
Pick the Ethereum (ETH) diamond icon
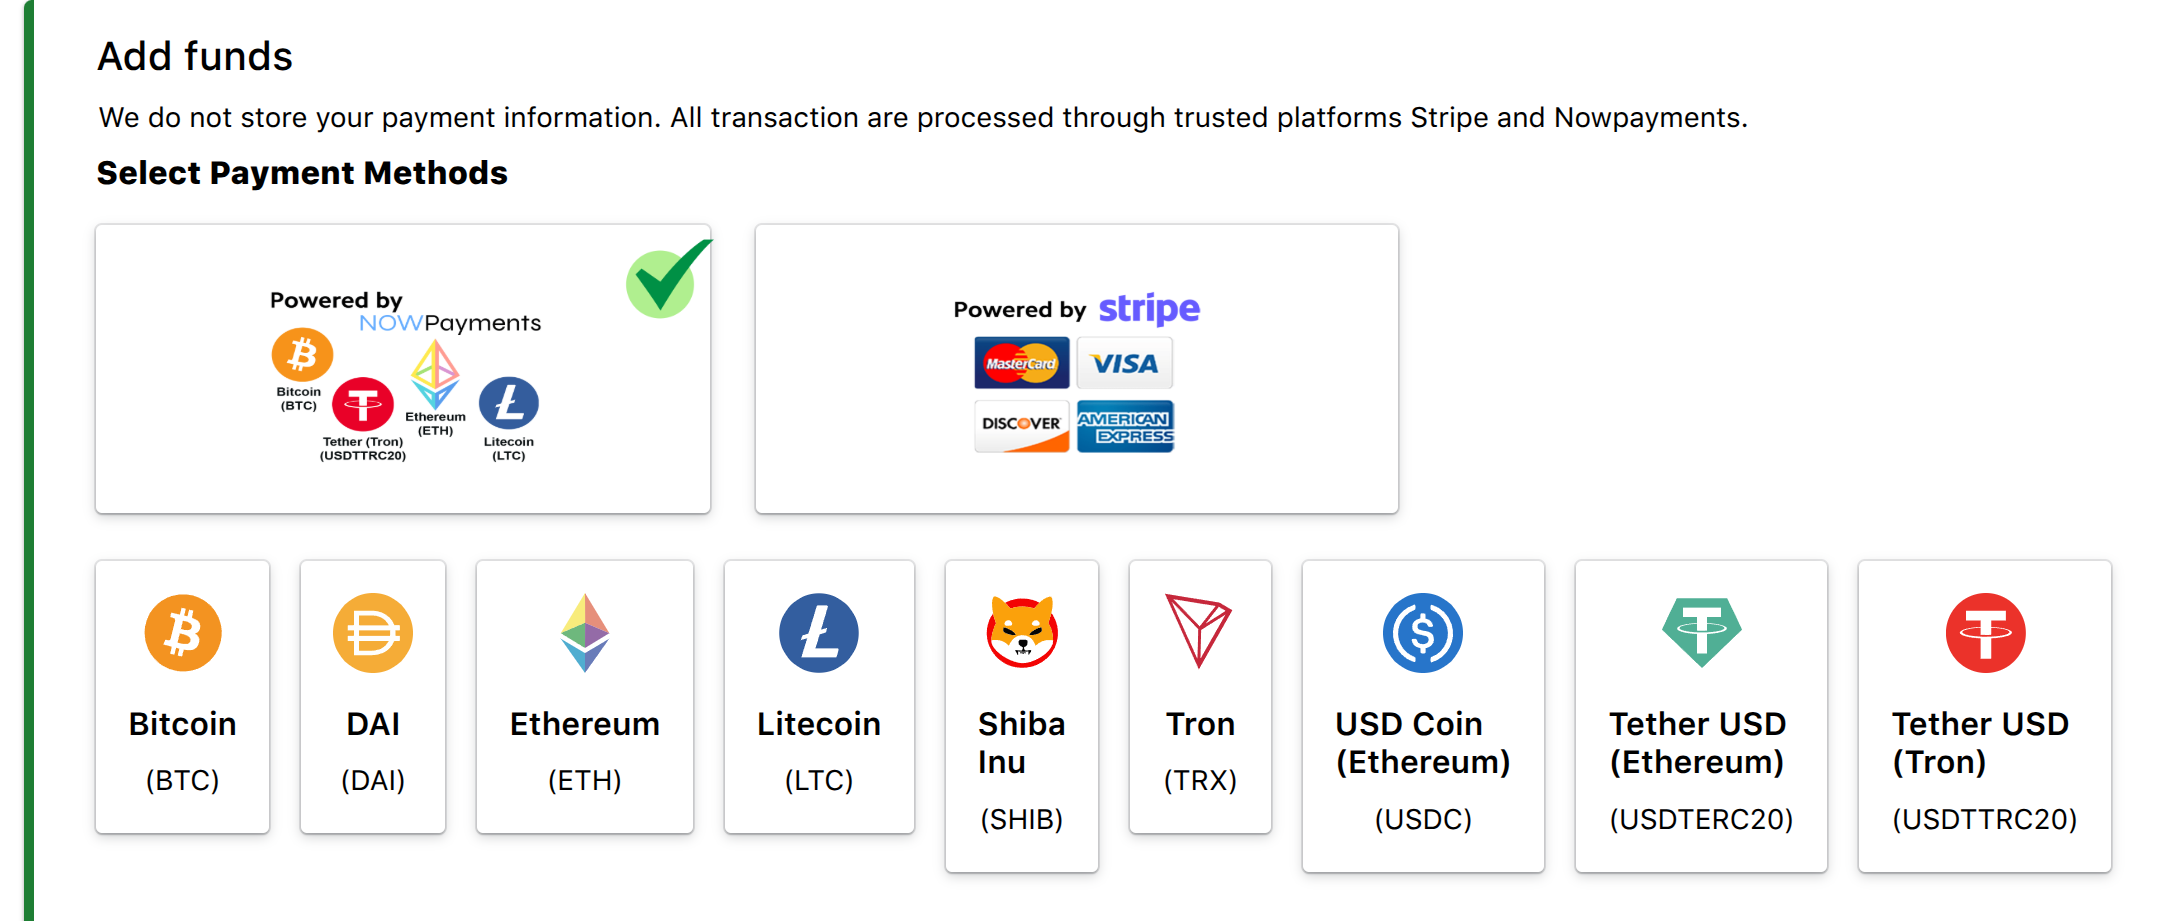[585, 633]
